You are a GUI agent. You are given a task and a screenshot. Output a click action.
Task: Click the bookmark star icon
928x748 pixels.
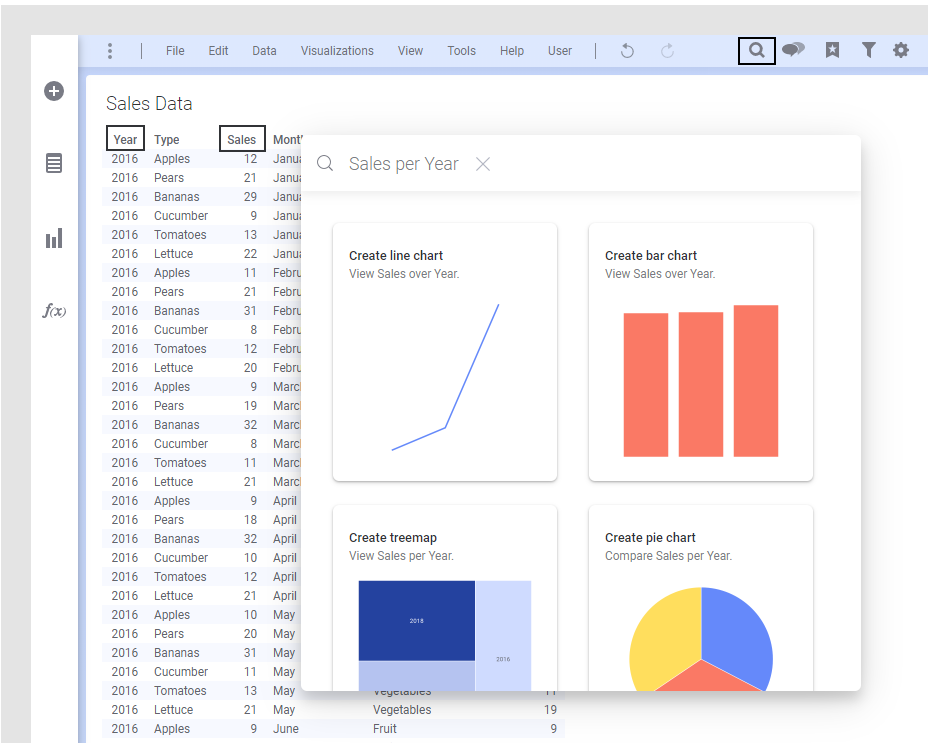coord(832,50)
